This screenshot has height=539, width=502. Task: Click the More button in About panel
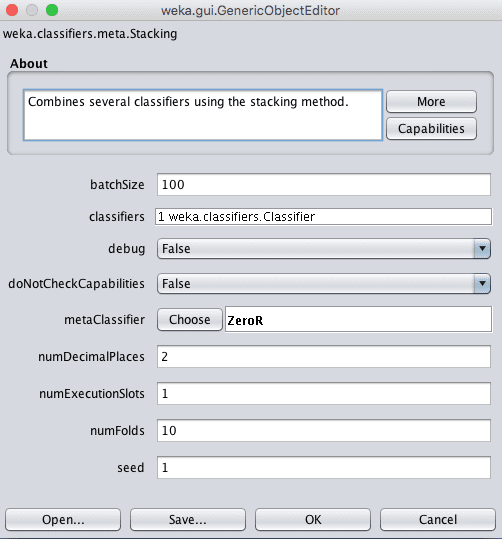pyautogui.click(x=431, y=102)
